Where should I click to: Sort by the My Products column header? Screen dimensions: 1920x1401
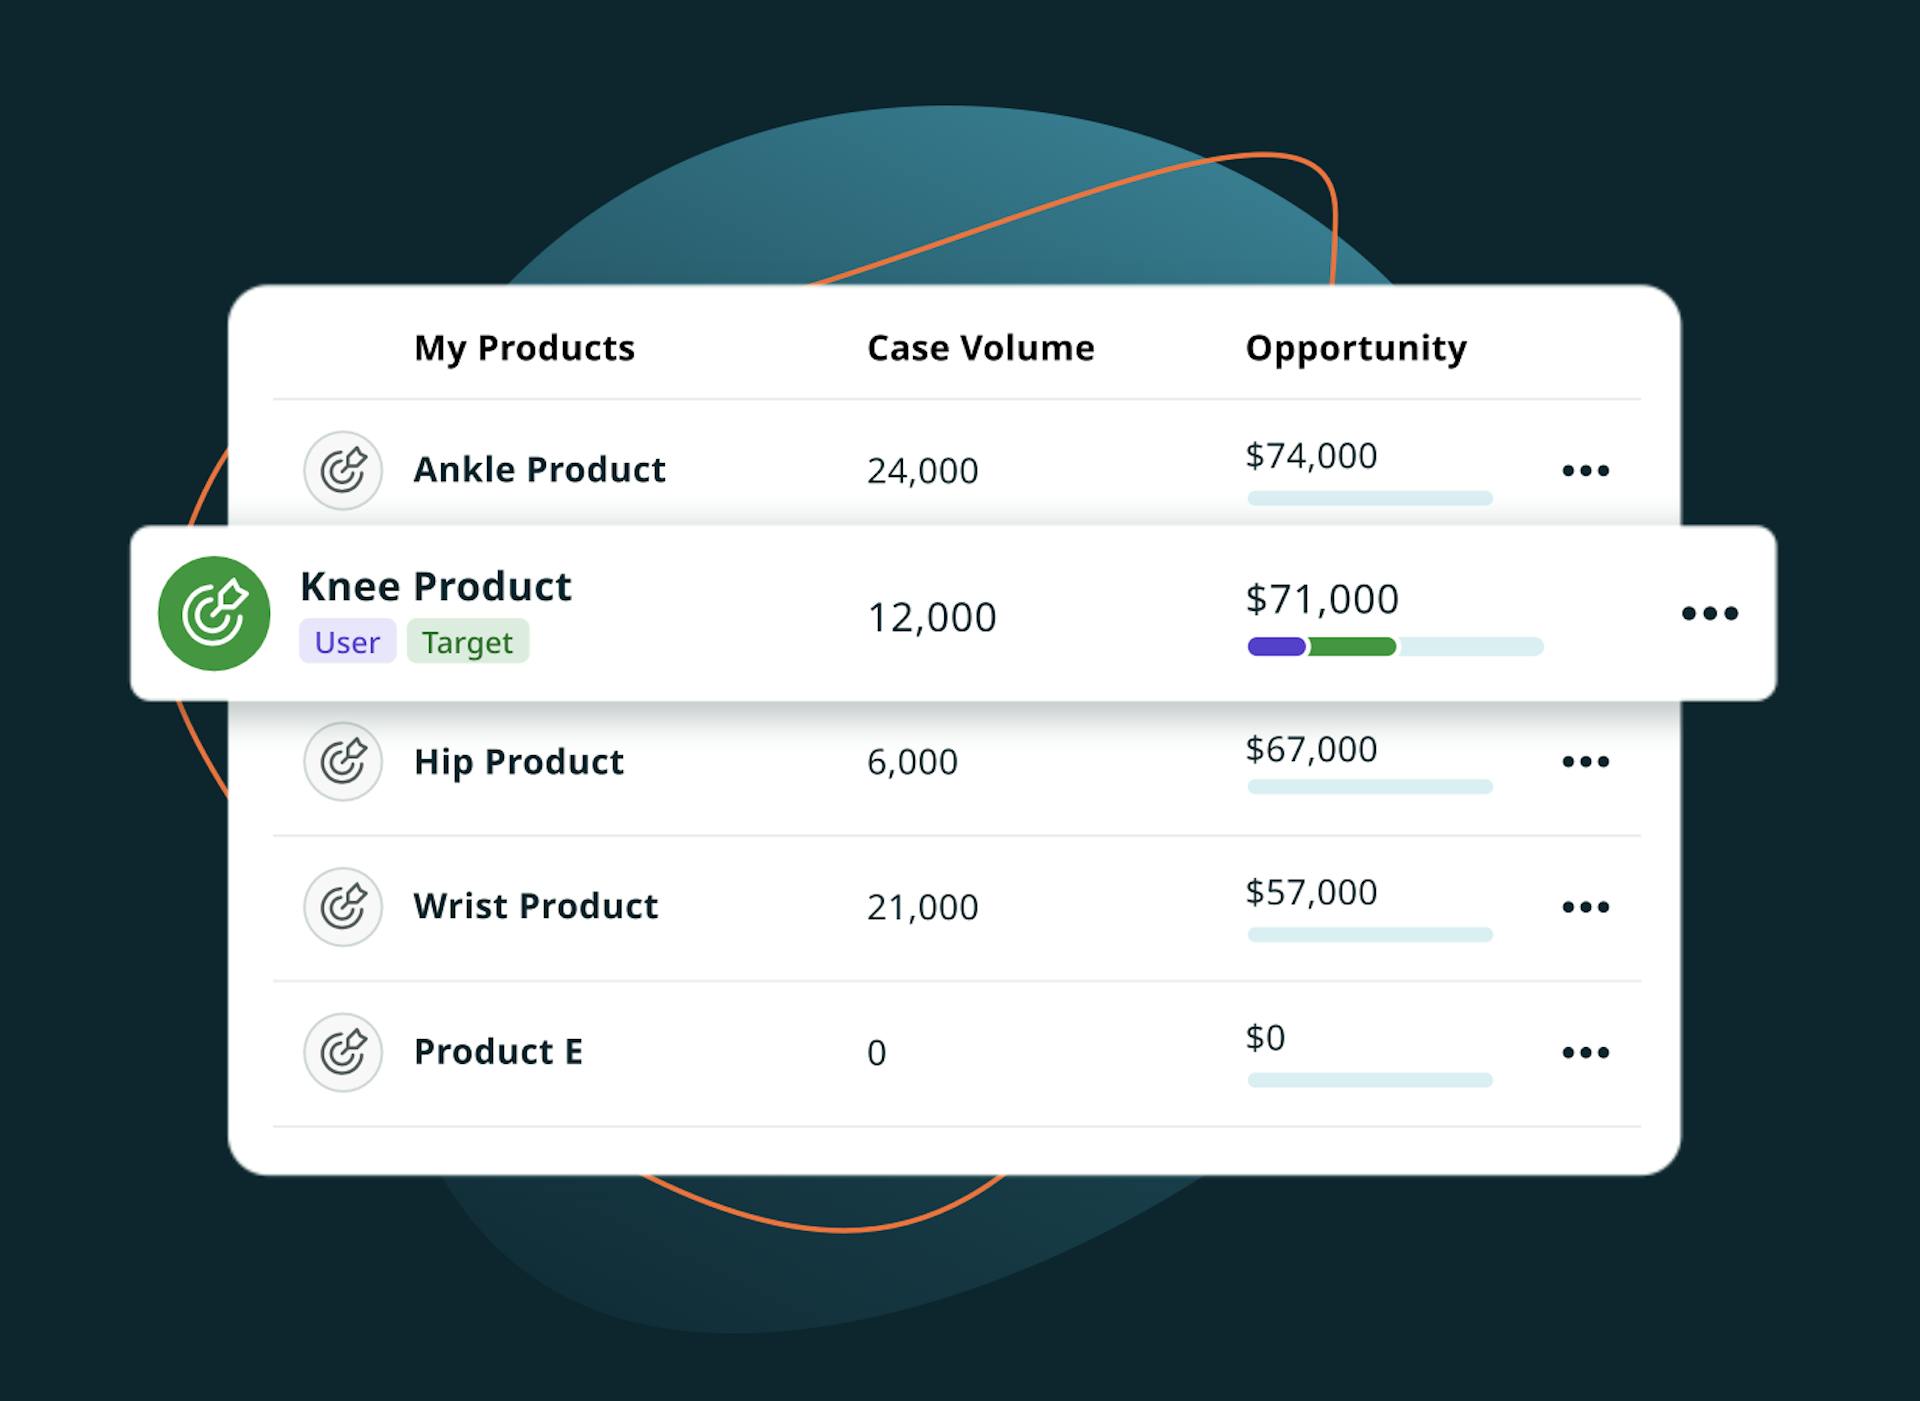pos(525,347)
